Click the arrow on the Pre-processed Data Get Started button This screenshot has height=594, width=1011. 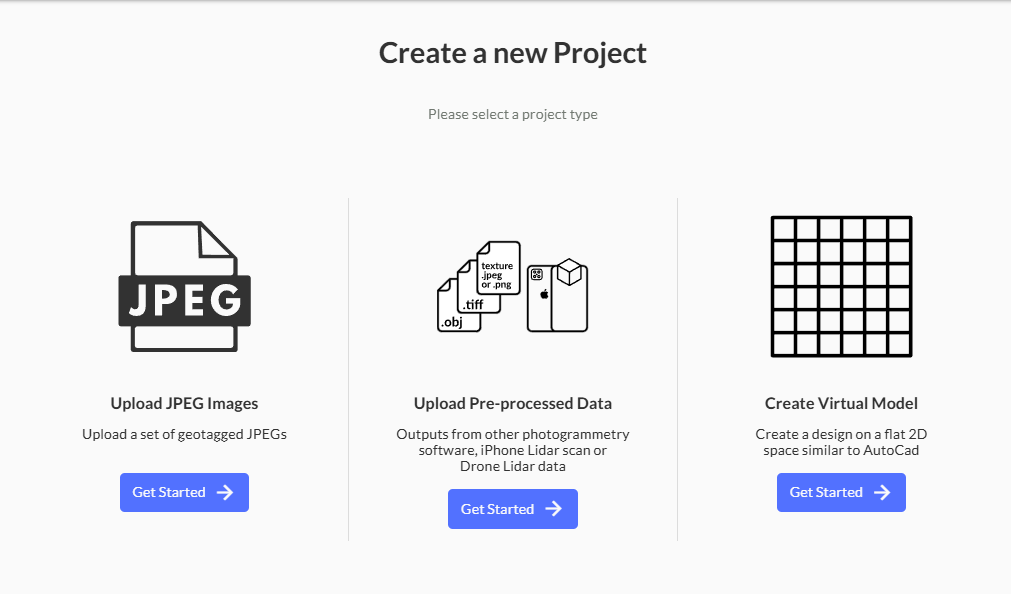point(553,509)
